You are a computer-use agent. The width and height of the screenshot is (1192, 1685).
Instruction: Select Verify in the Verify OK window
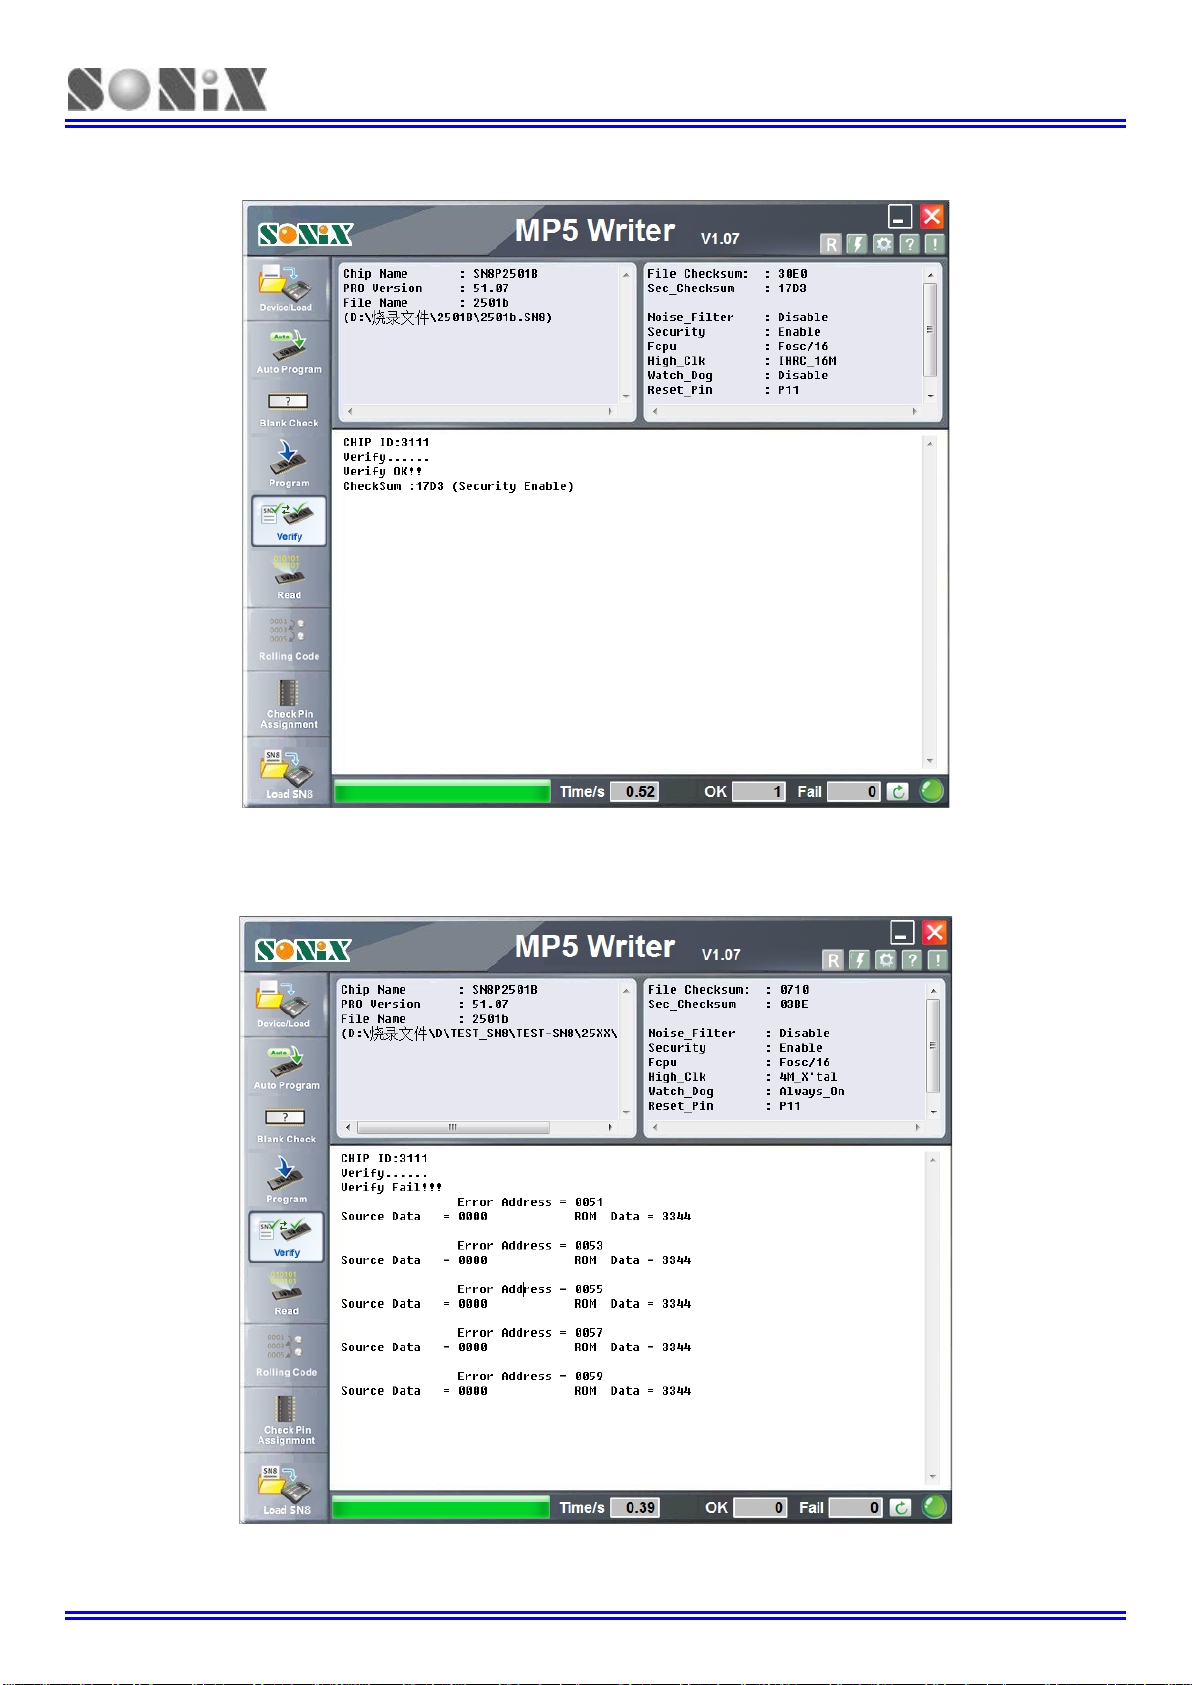click(x=288, y=521)
